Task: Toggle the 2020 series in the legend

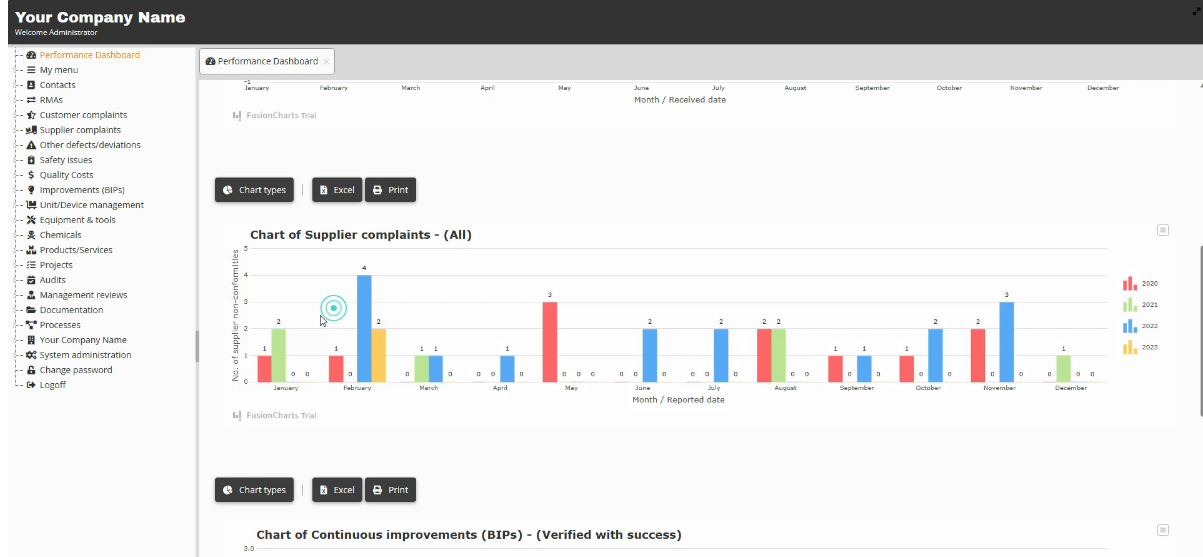Action: (1140, 284)
